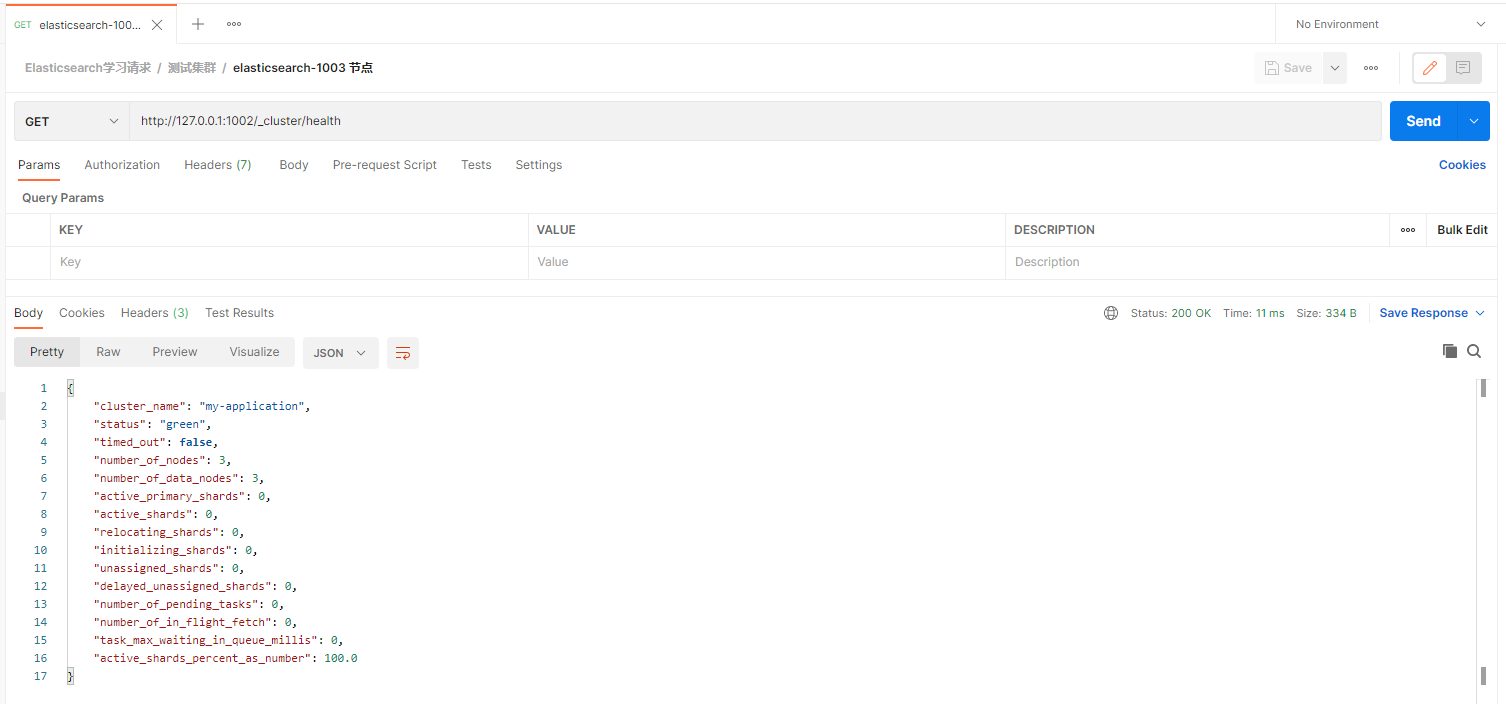Select the Params tab

coord(39,165)
